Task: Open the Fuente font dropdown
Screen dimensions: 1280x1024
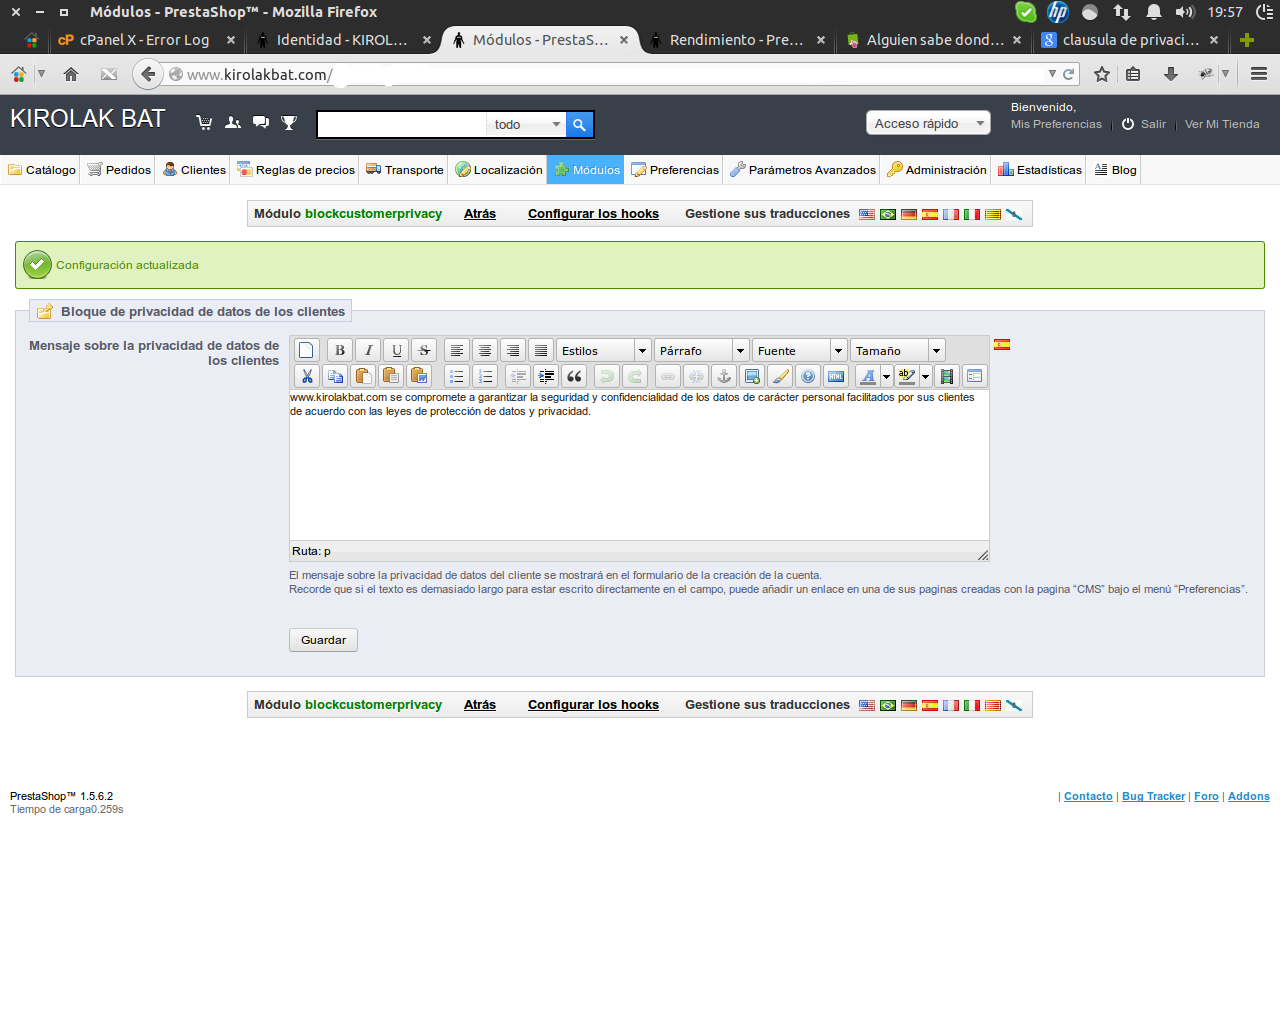Action: (x=800, y=350)
